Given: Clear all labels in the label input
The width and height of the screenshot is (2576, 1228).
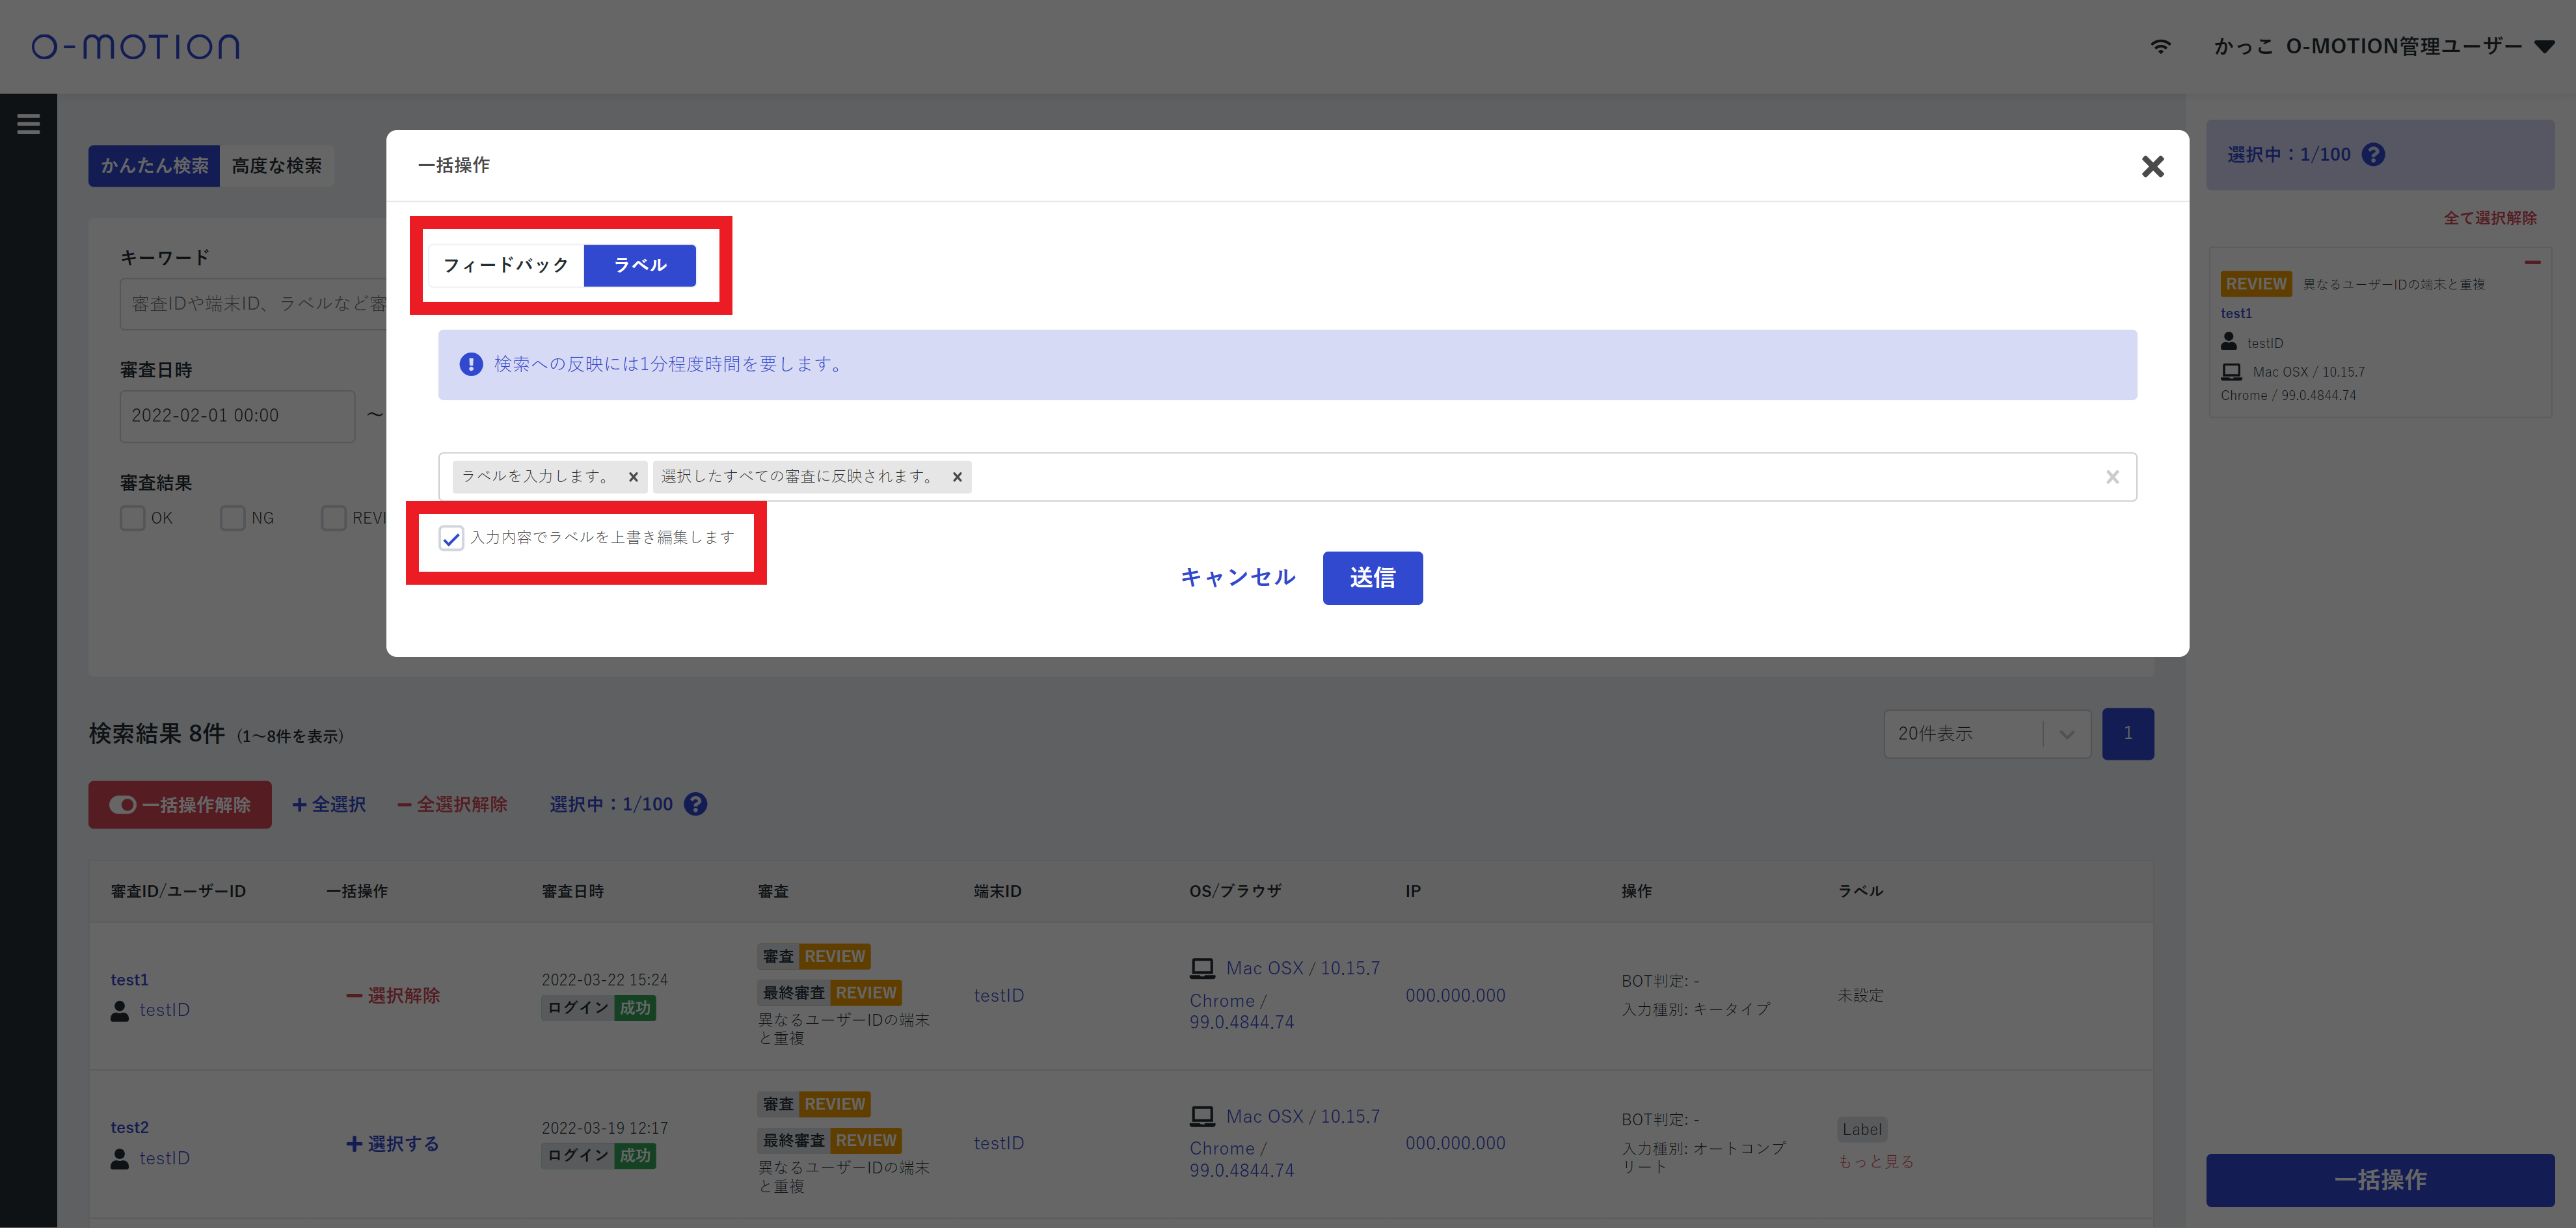Looking at the screenshot, I should pyautogui.click(x=2112, y=477).
